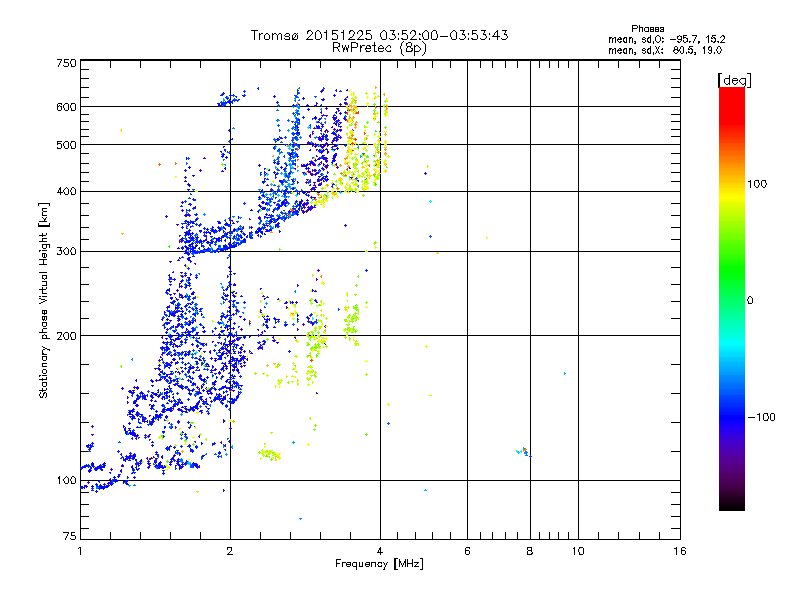Click the y-axis label '500'
Image resolution: width=800 pixels, height=600 pixels.
(66, 145)
